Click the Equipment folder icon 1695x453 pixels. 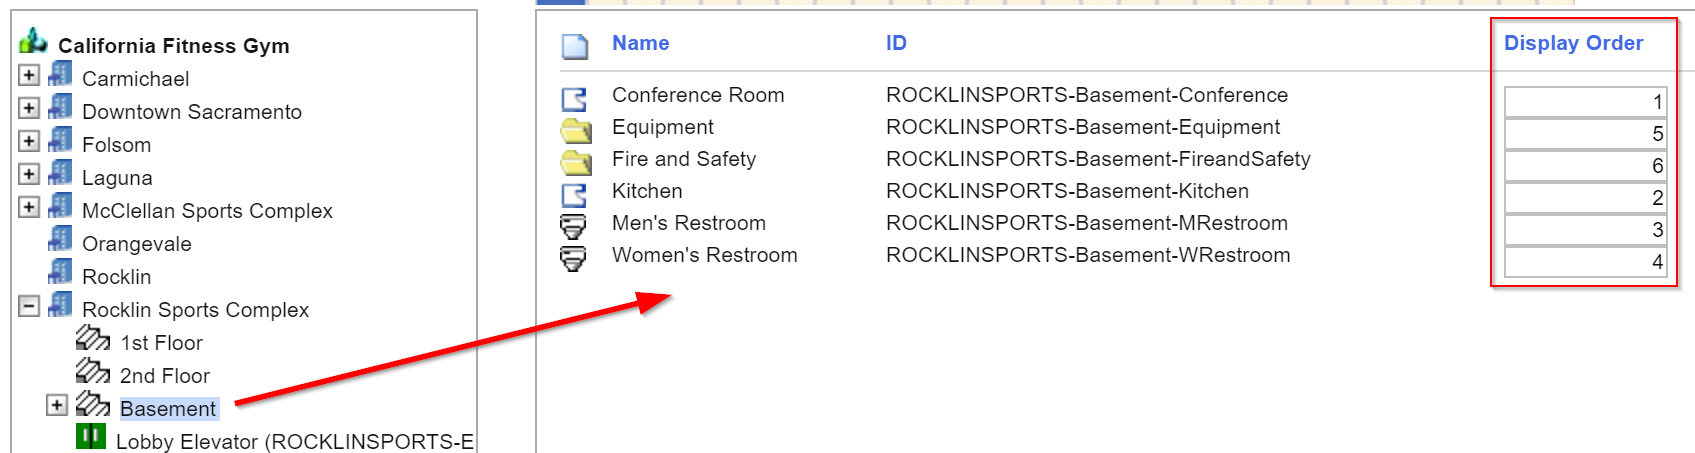pyautogui.click(x=575, y=130)
